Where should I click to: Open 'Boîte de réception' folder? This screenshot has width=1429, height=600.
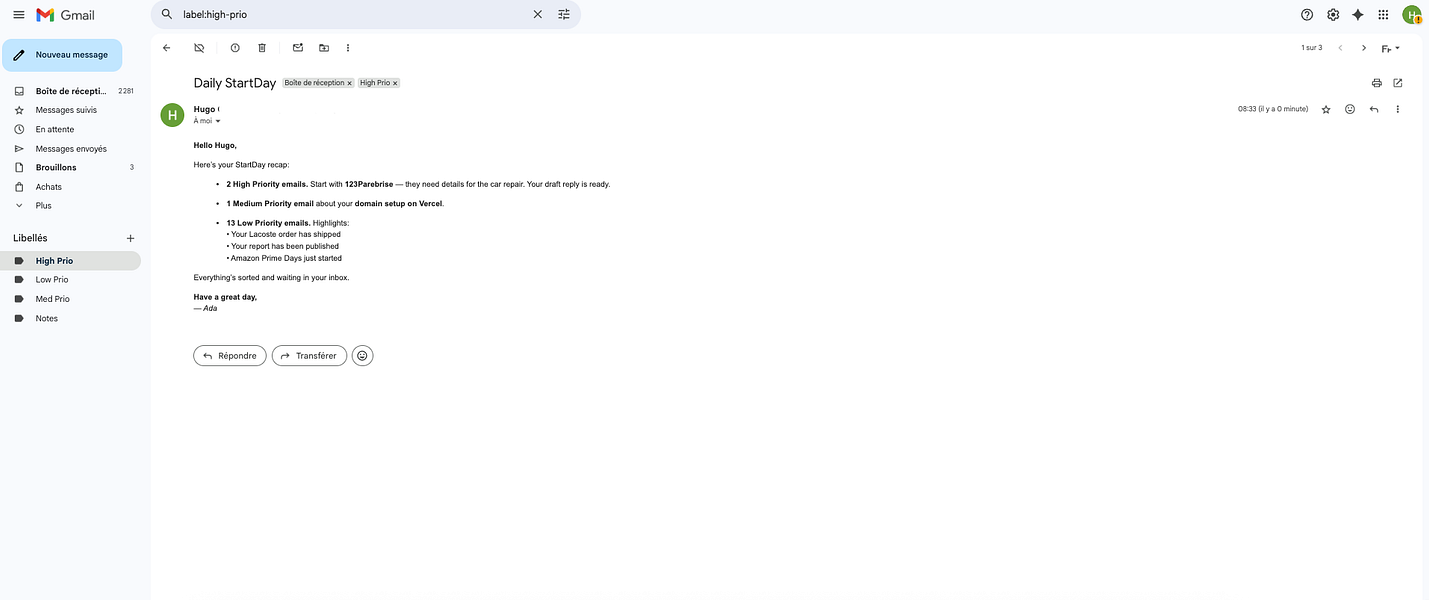[70, 91]
